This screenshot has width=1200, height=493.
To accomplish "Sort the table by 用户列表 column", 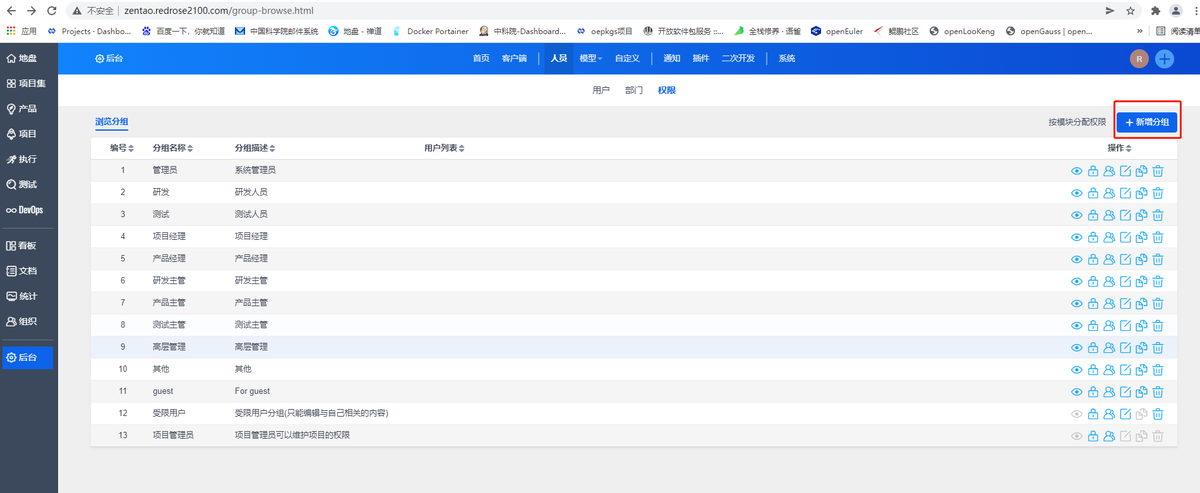I will pos(444,148).
